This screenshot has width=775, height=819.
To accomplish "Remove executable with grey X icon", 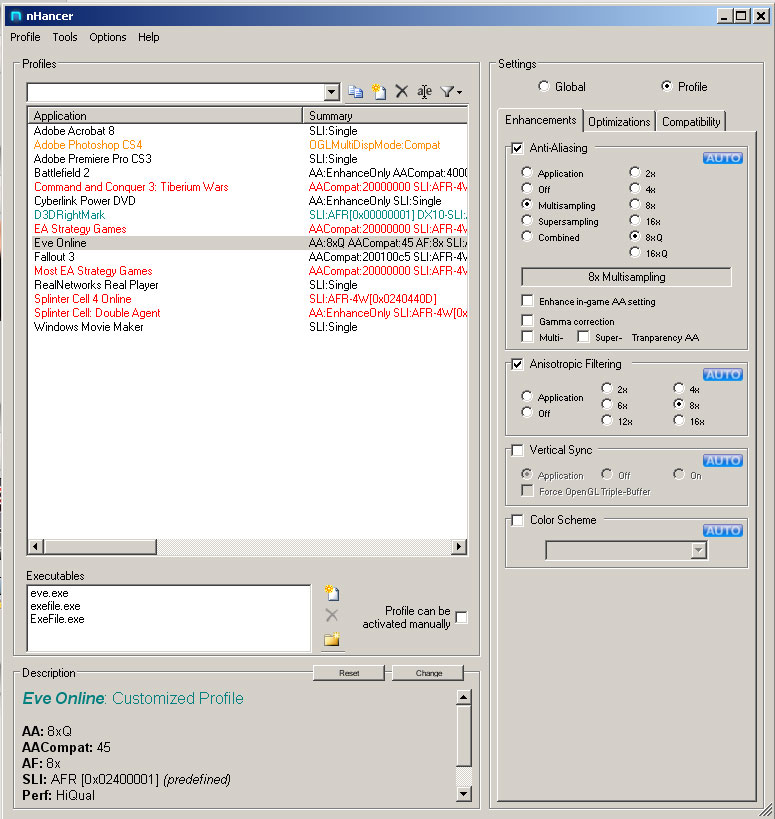I will click(332, 615).
